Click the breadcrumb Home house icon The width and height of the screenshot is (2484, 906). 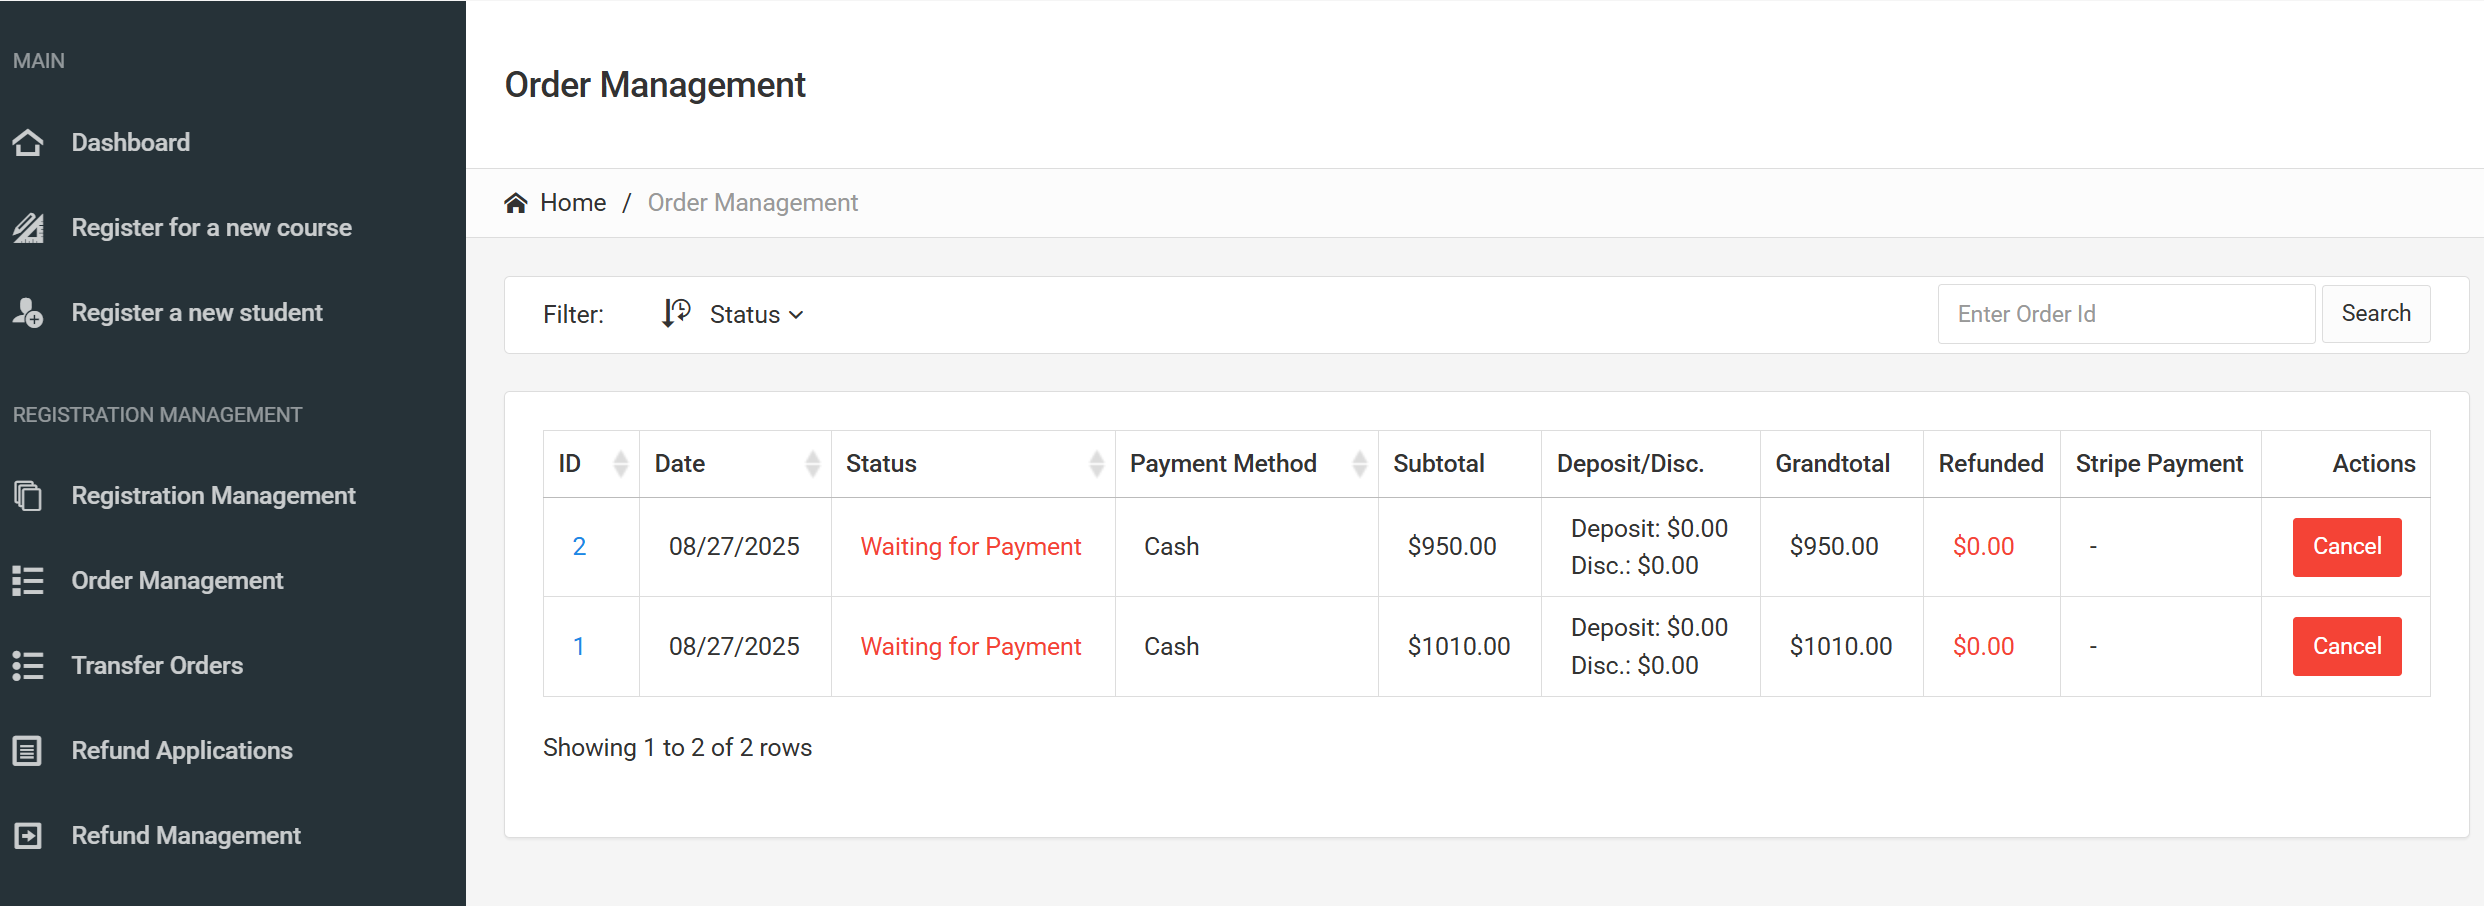click(516, 203)
